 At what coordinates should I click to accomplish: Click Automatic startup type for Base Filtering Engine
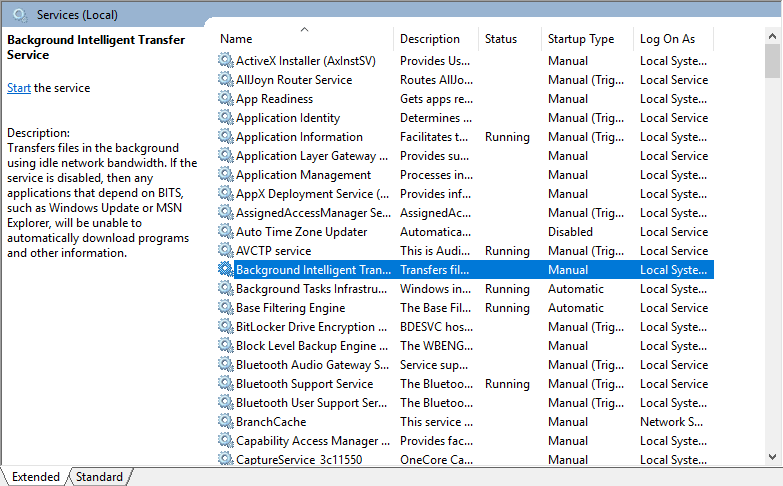[x=576, y=308]
